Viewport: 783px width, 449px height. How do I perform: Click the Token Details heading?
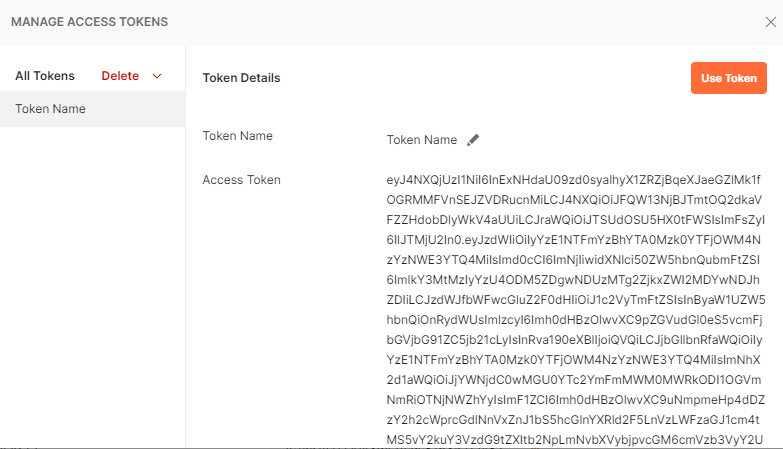tap(241, 78)
